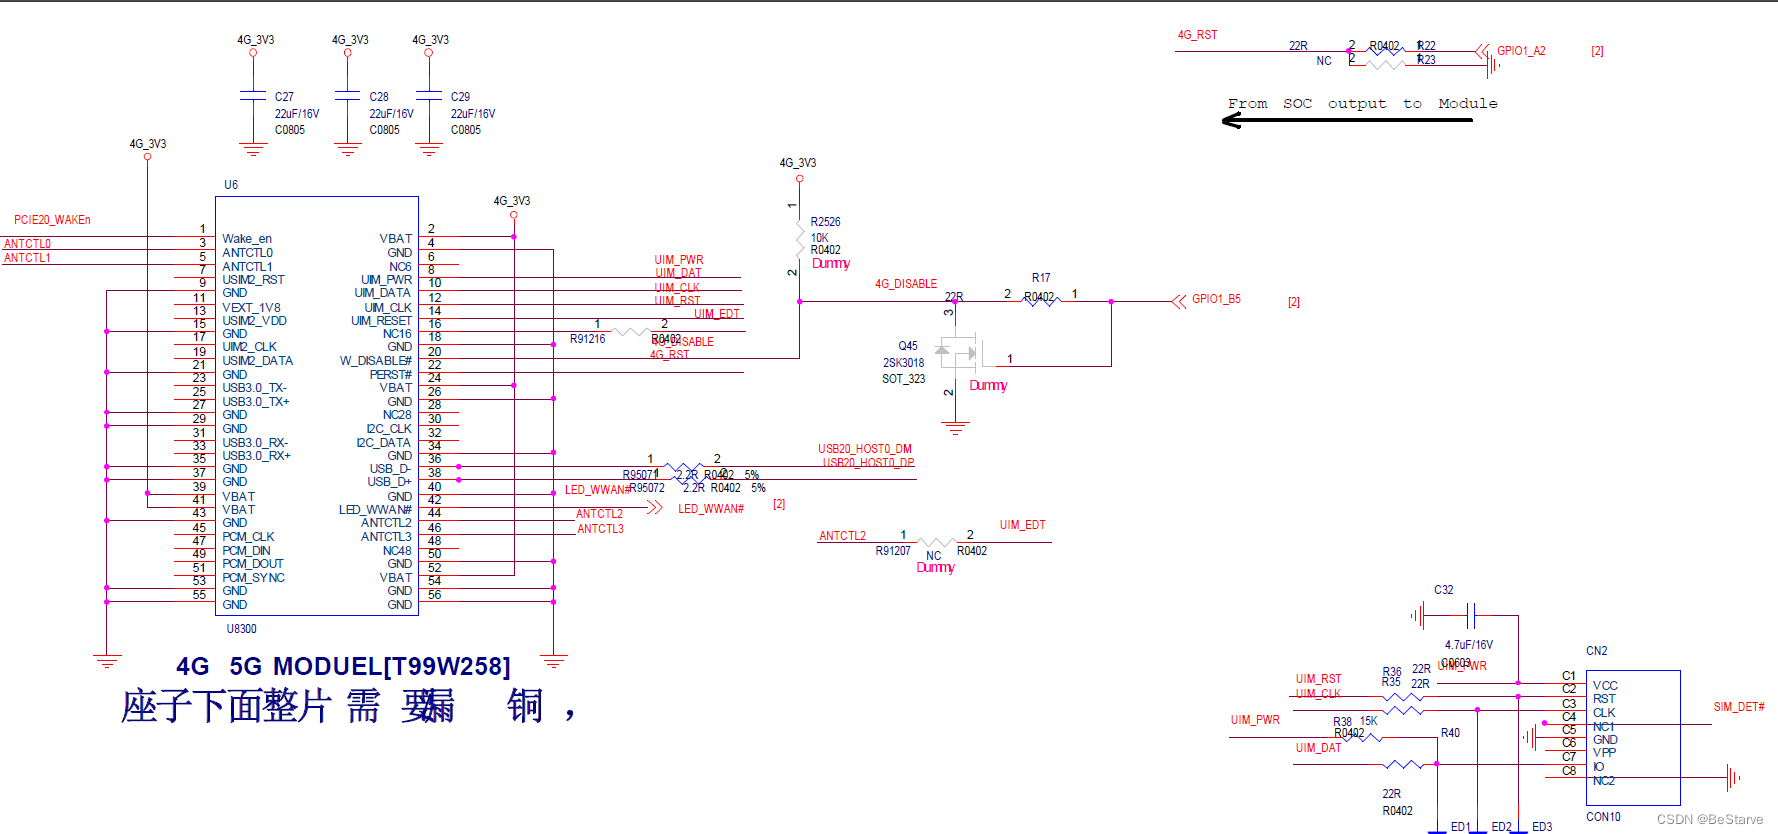The width and height of the screenshot is (1778, 834).
Task: Click the Chinese note under the module title
Action: pyautogui.click(x=348, y=706)
